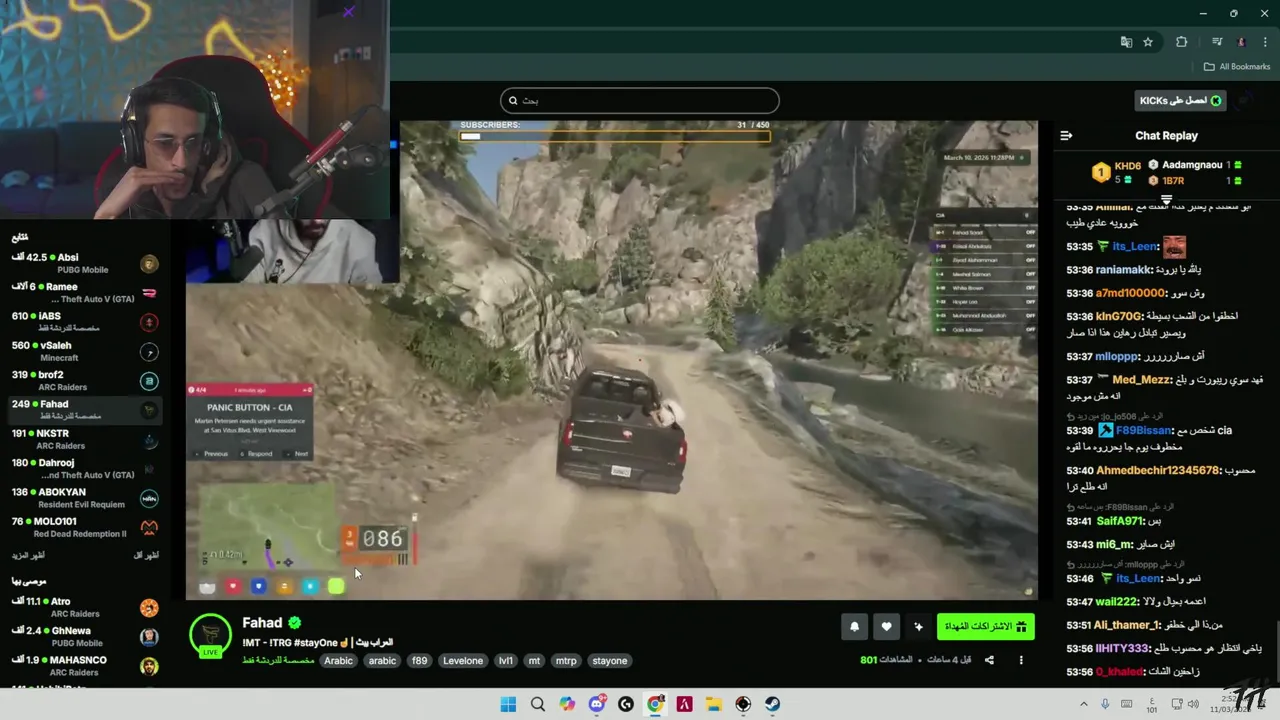Click the brof2 channel avatar icon
The width and height of the screenshot is (1280, 720).
pyautogui.click(x=149, y=381)
